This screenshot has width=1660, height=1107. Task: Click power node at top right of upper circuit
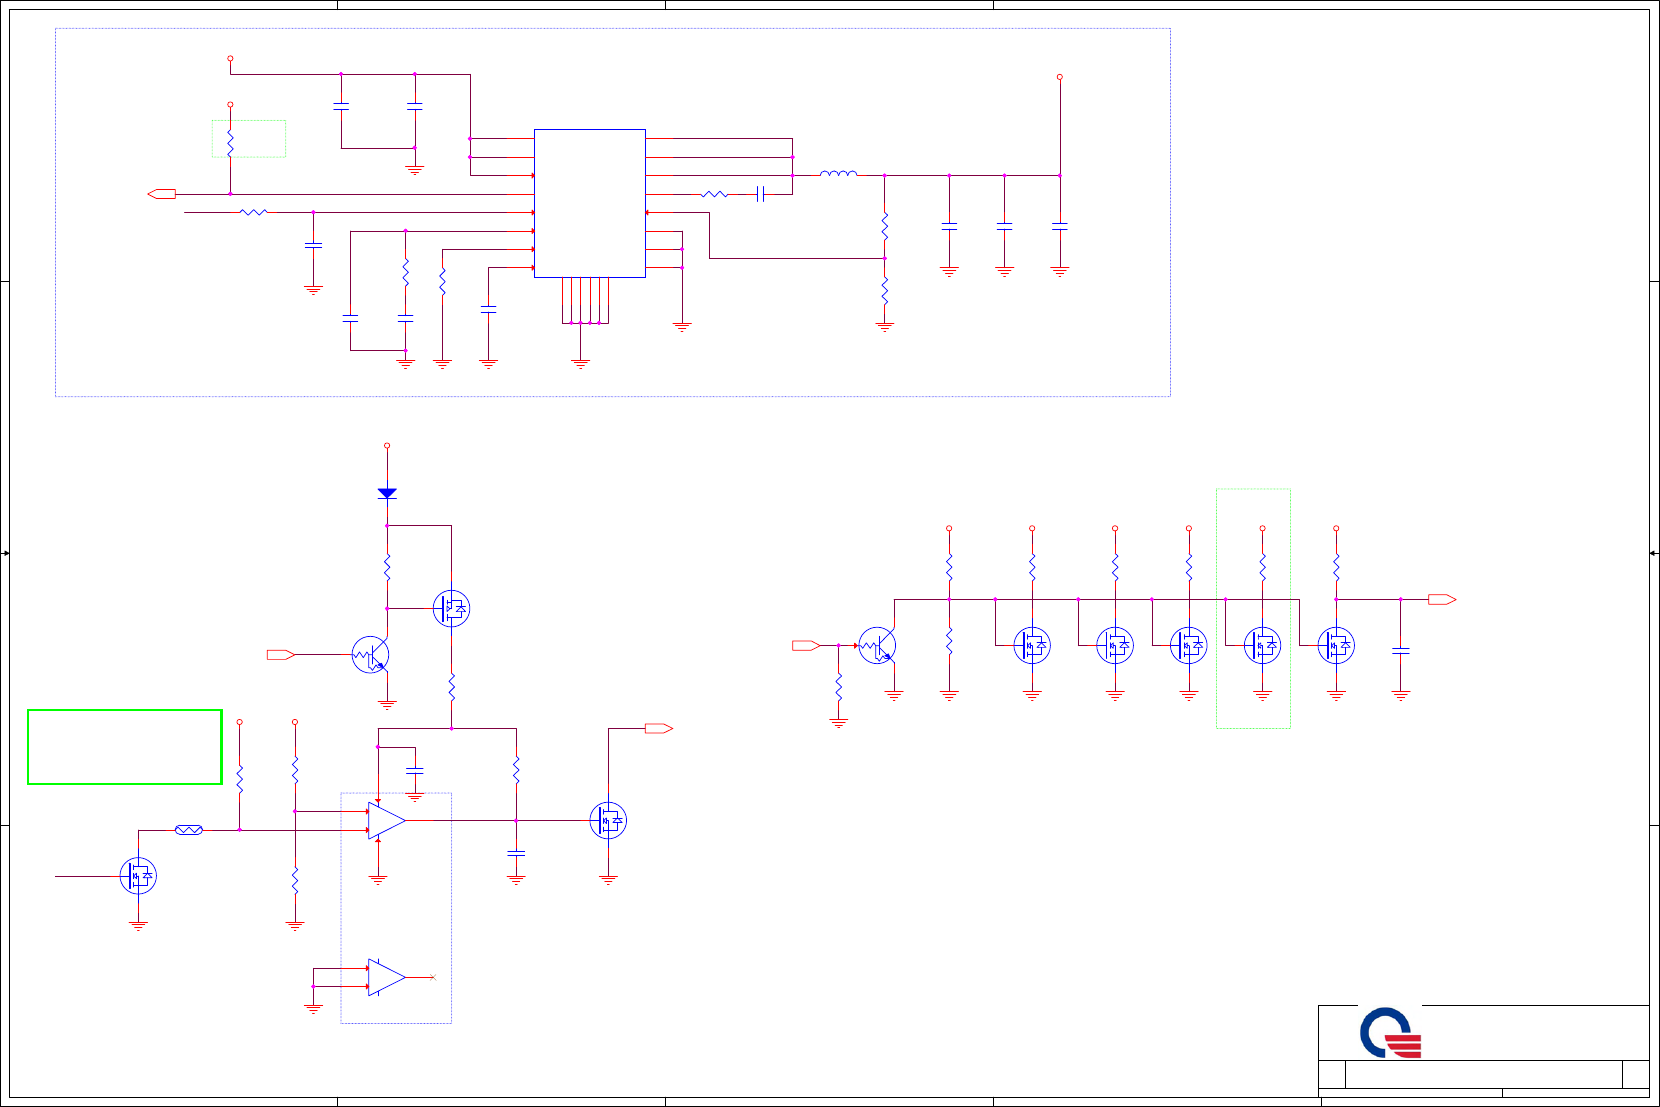1060,76
